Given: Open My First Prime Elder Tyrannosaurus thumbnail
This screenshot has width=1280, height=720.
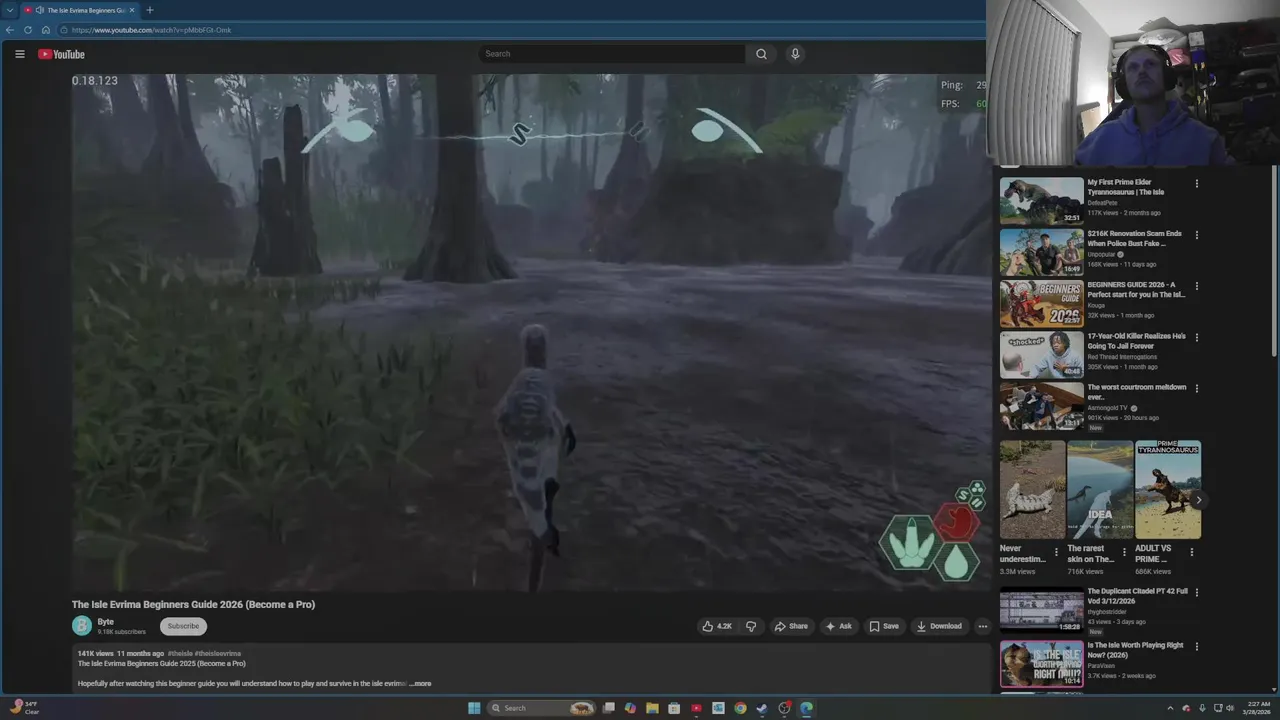Looking at the screenshot, I should pyautogui.click(x=1041, y=200).
